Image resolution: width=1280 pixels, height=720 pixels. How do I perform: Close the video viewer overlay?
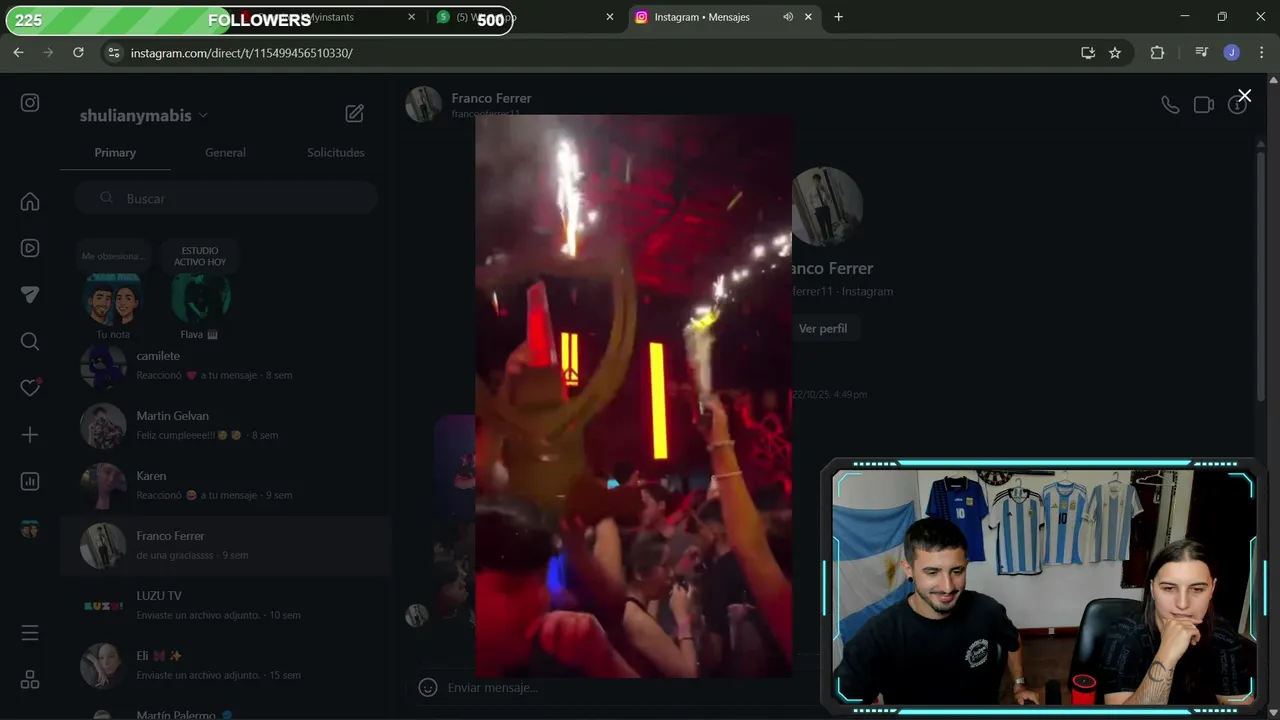[1244, 96]
